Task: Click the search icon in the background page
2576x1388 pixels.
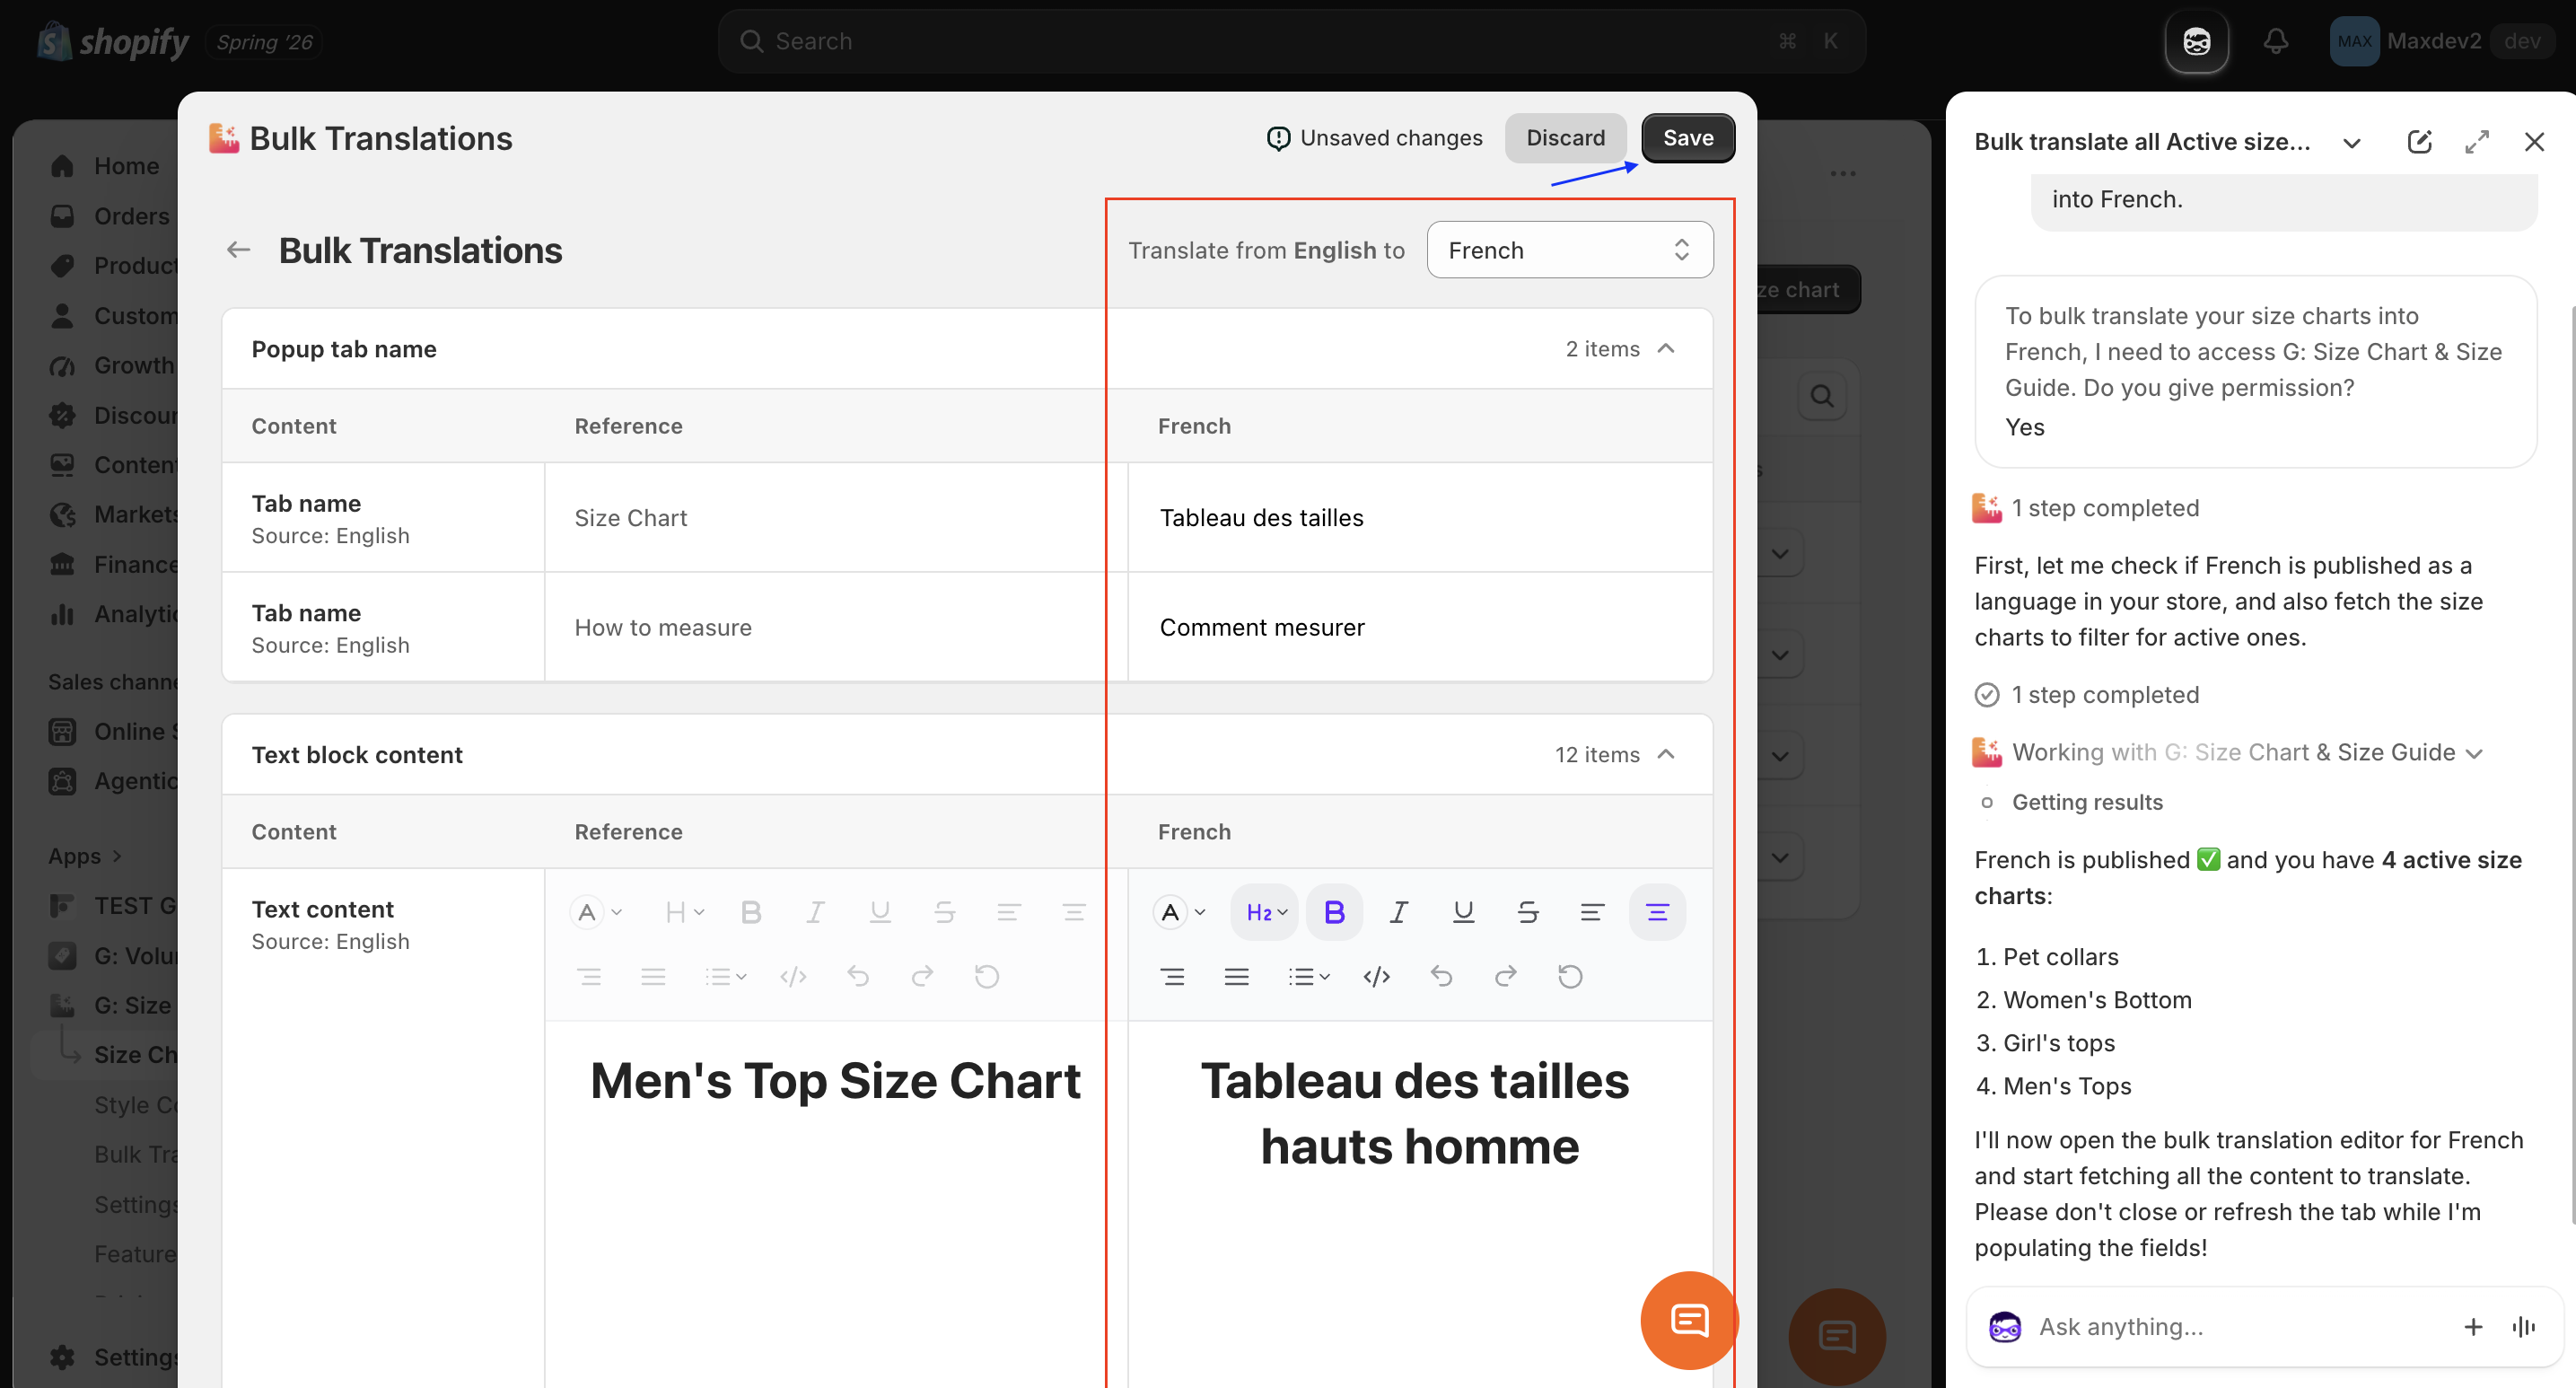Action: (1822, 396)
